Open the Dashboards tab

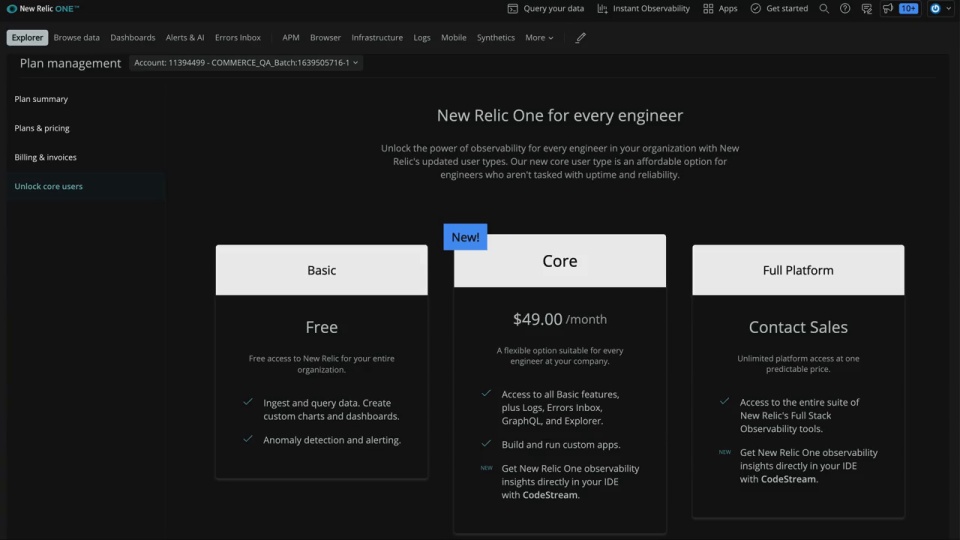click(x=133, y=37)
